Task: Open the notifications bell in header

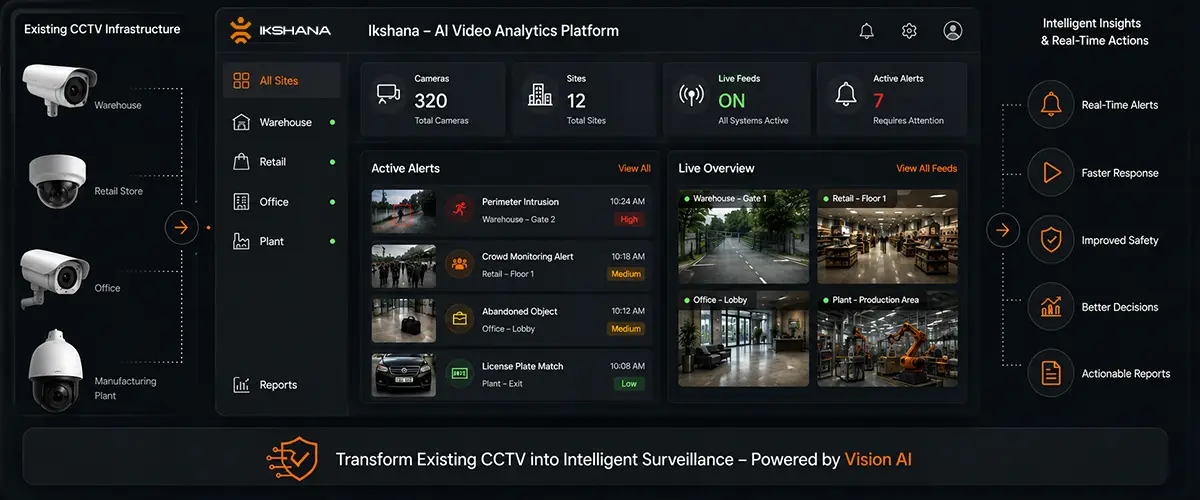Action: coord(867,31)
